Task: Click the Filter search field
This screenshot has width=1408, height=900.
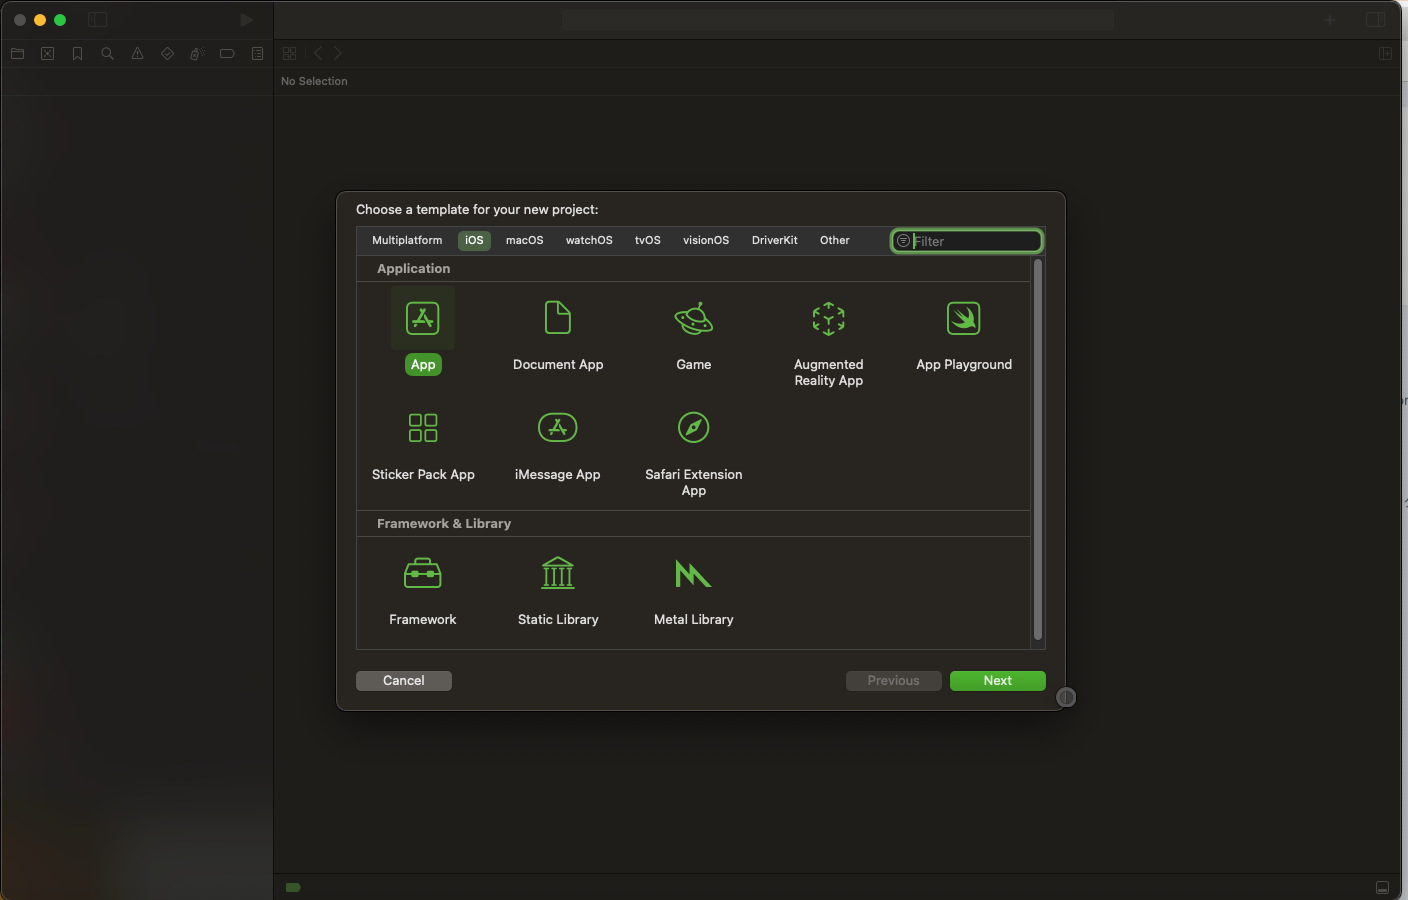Action: tap(967, 241)
